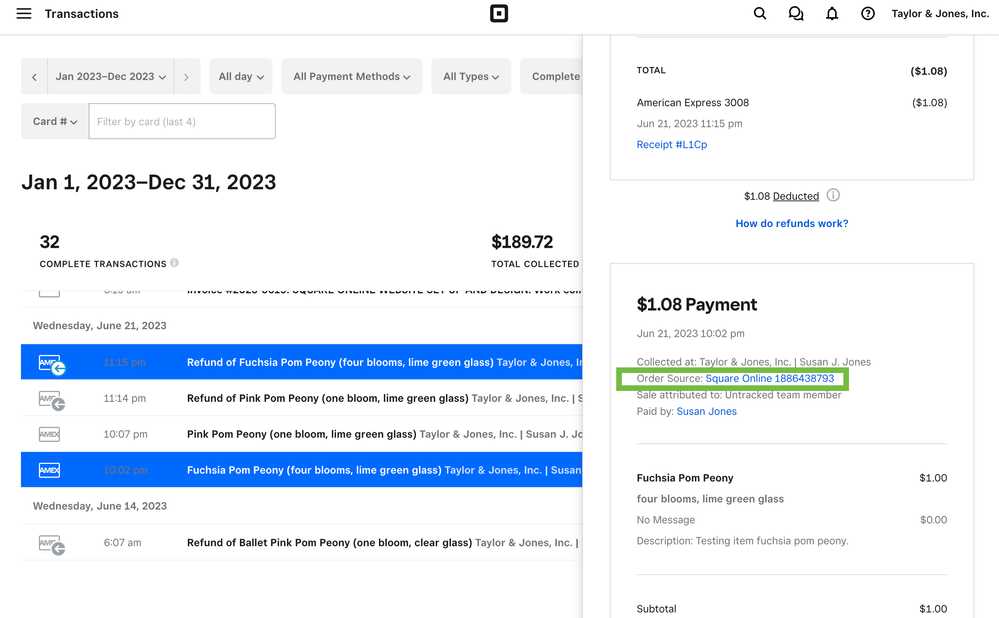Open How do refunds work? link
This screenshot has height=618, width=999.
click(792, 224)
